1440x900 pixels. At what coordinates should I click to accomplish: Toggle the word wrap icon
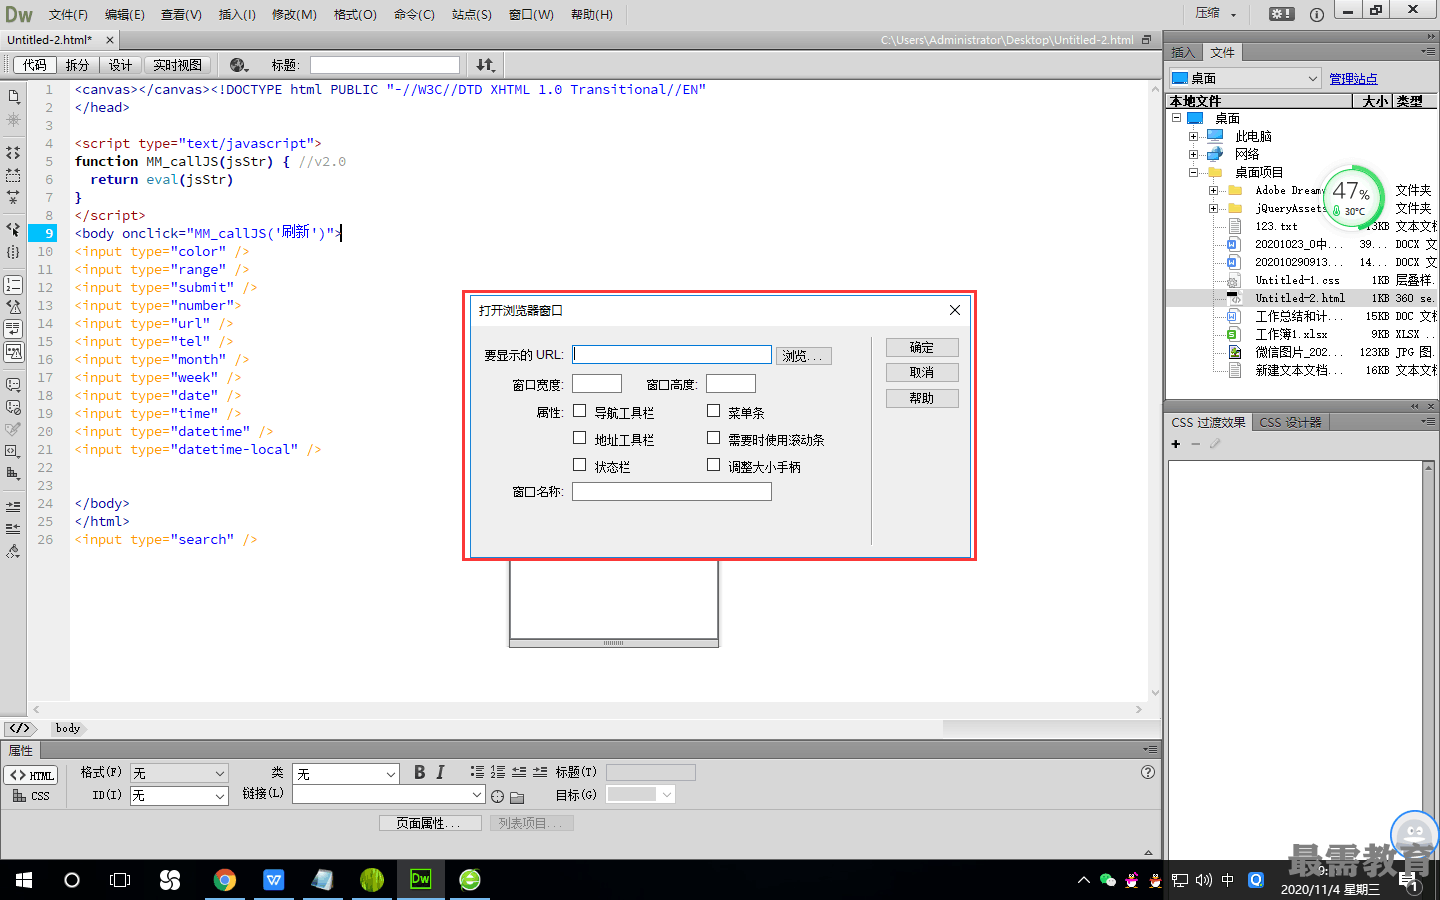(x=13, y=329)
